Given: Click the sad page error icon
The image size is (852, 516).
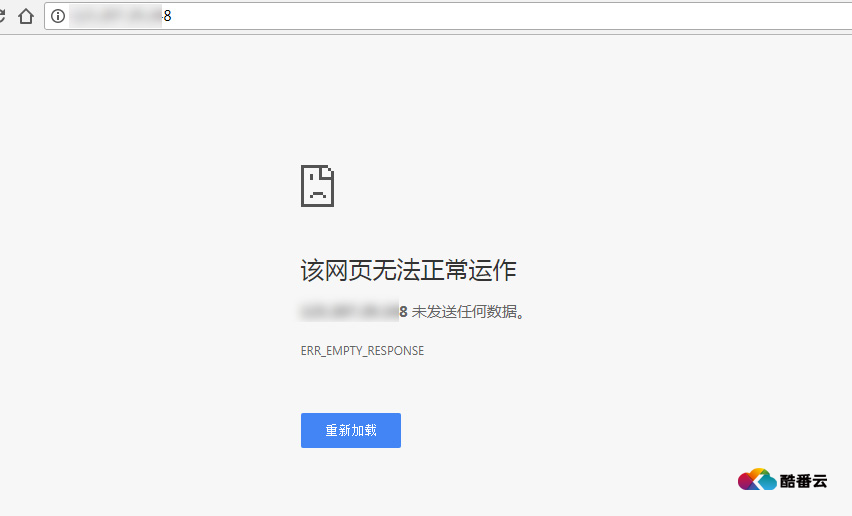Looking at the screenshot, I should coord(317,186).
